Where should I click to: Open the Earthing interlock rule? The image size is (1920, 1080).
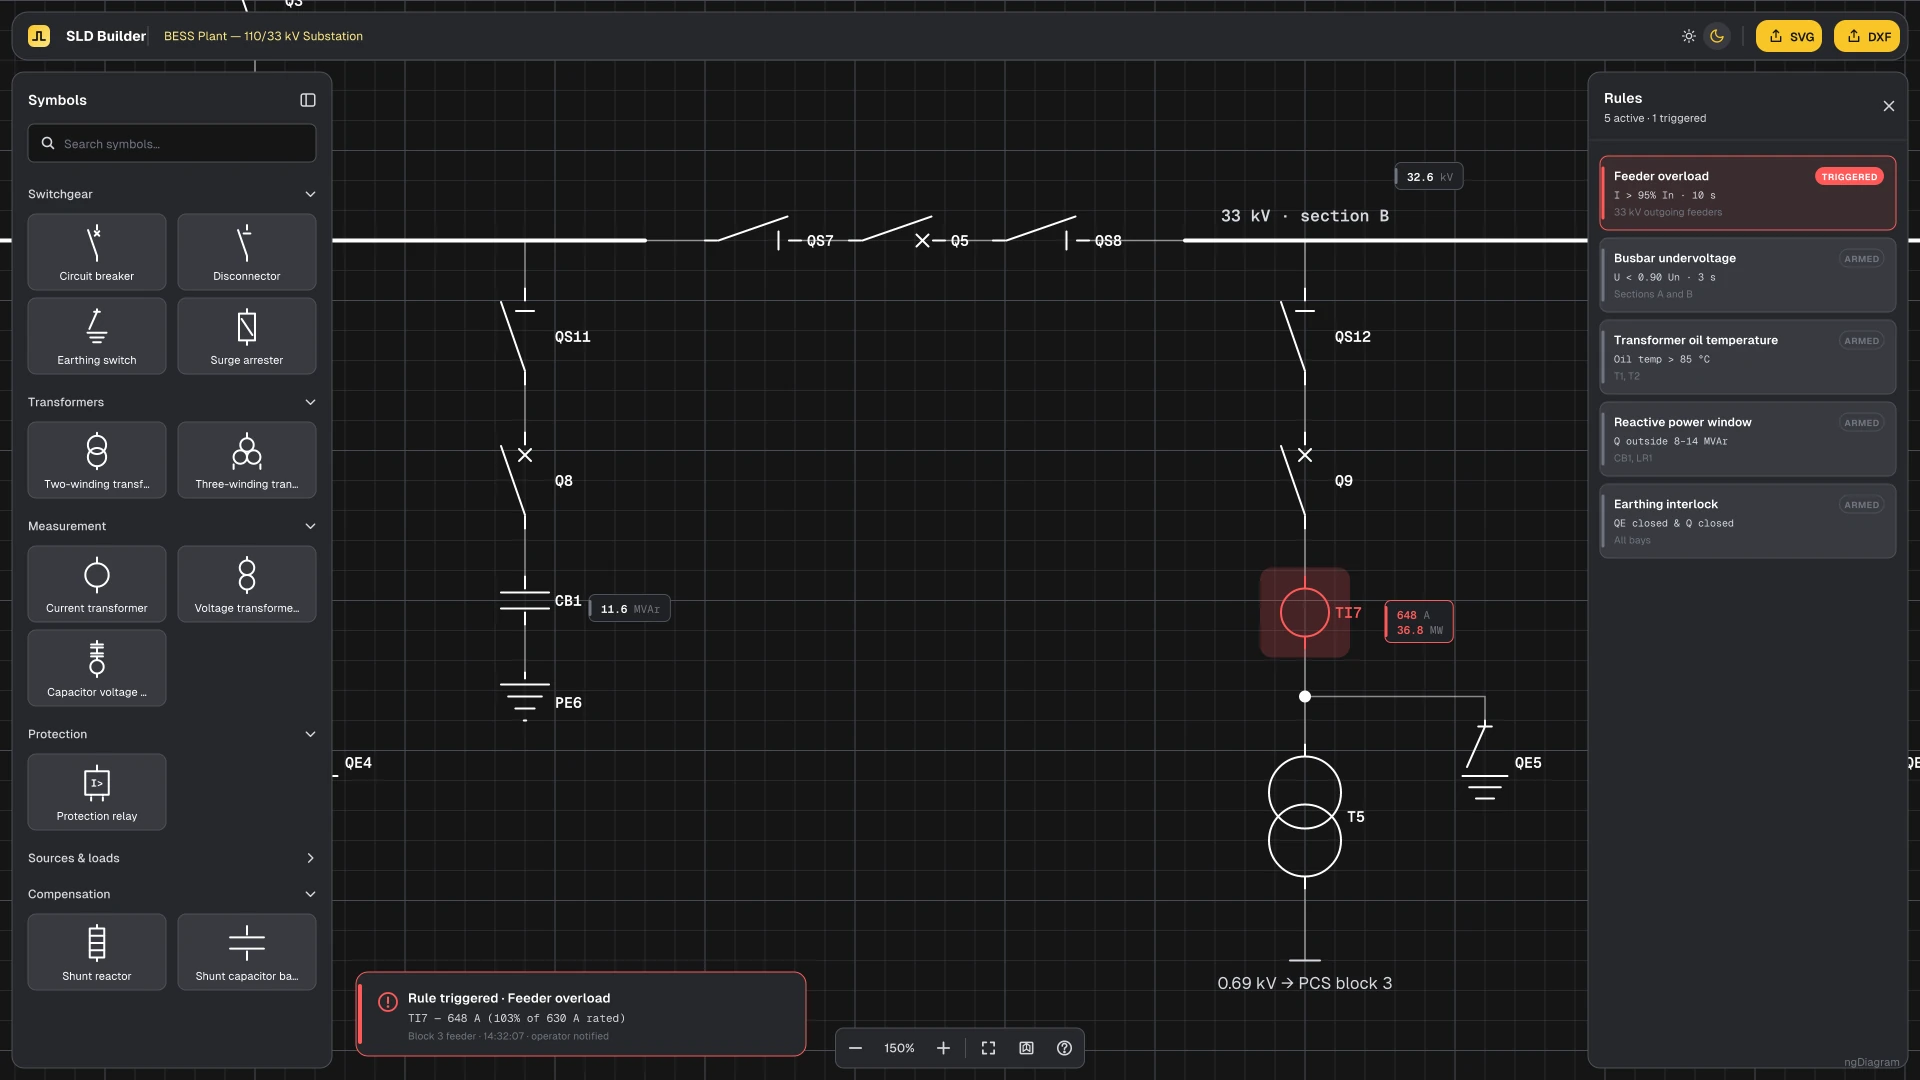[x=1748, y=521]
